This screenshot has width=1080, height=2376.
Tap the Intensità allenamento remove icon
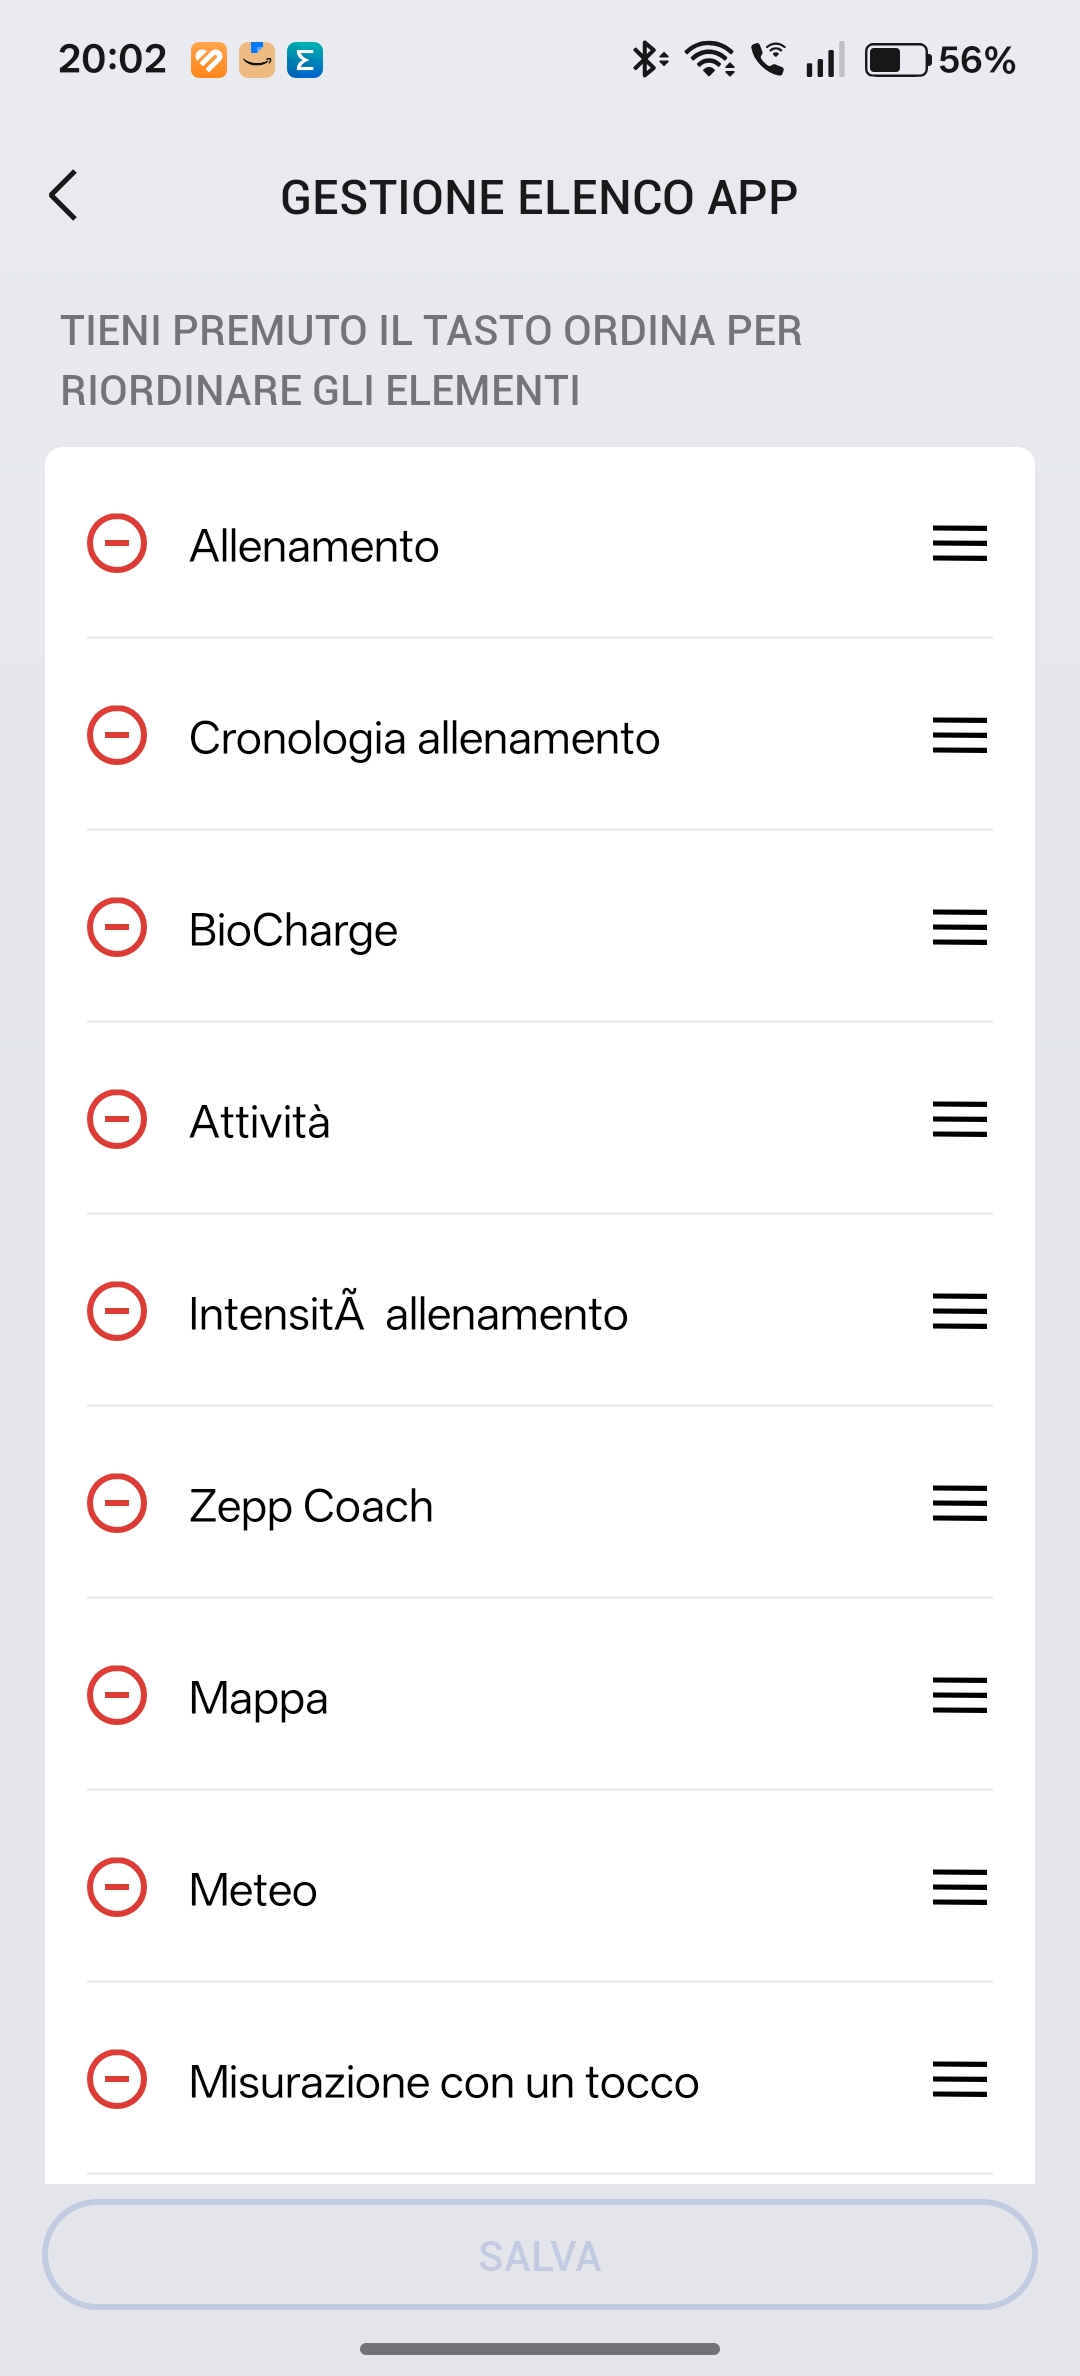117,1312
